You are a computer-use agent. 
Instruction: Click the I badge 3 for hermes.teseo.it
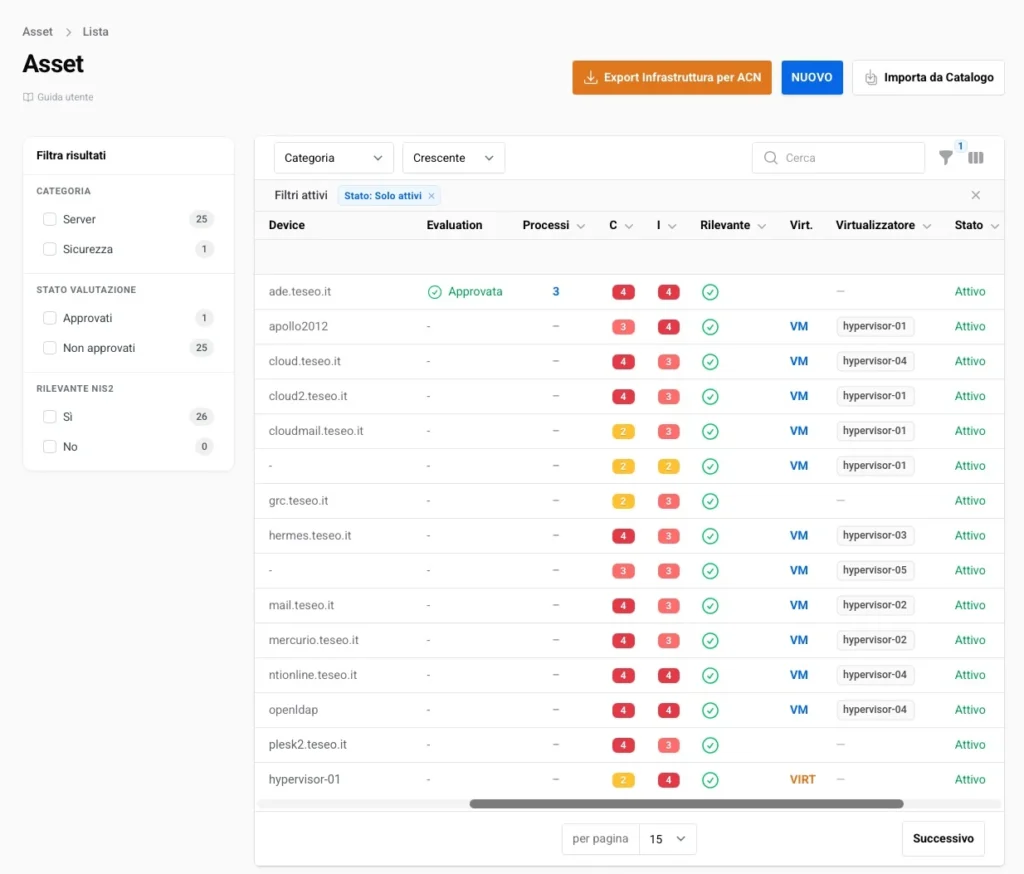(x=668, y=536)
